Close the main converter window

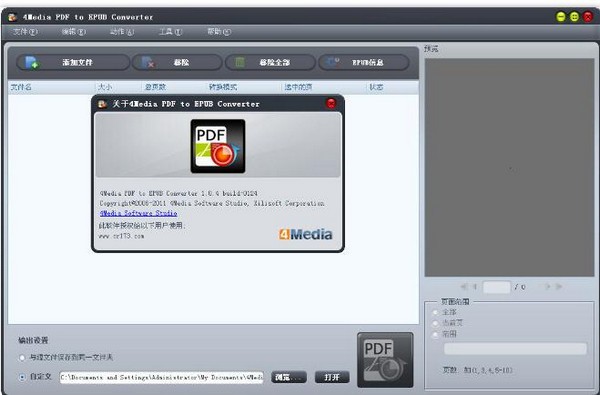point(588,17)
